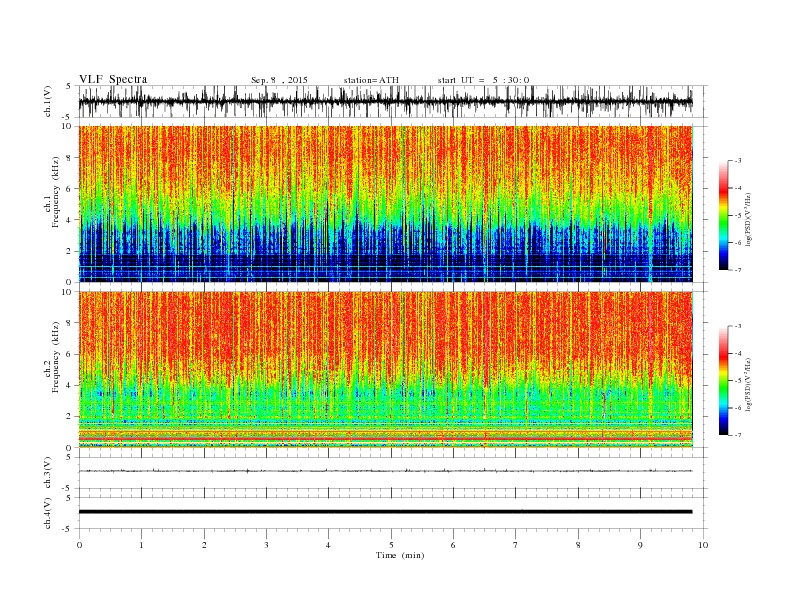Click the ch.2 Frequency (kHz) axis label

52,356
